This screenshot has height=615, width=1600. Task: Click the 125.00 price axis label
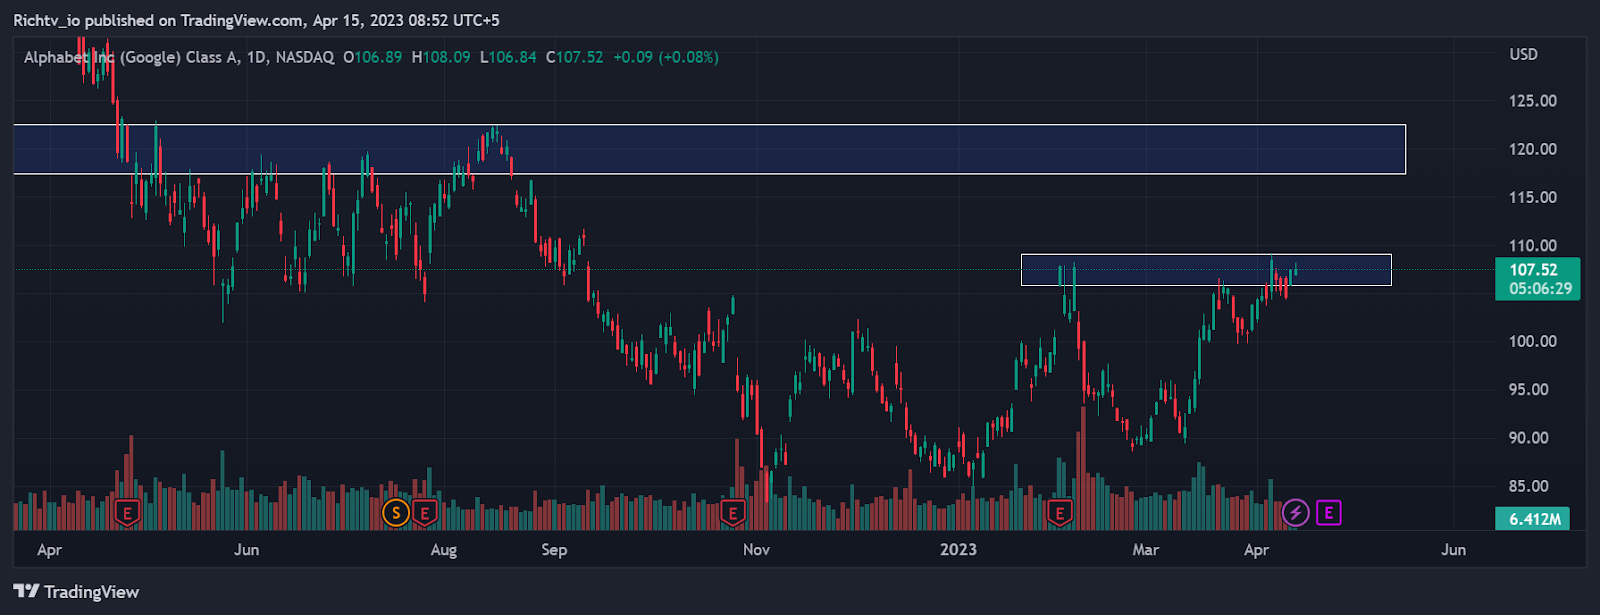click(x=1533, y=101)
